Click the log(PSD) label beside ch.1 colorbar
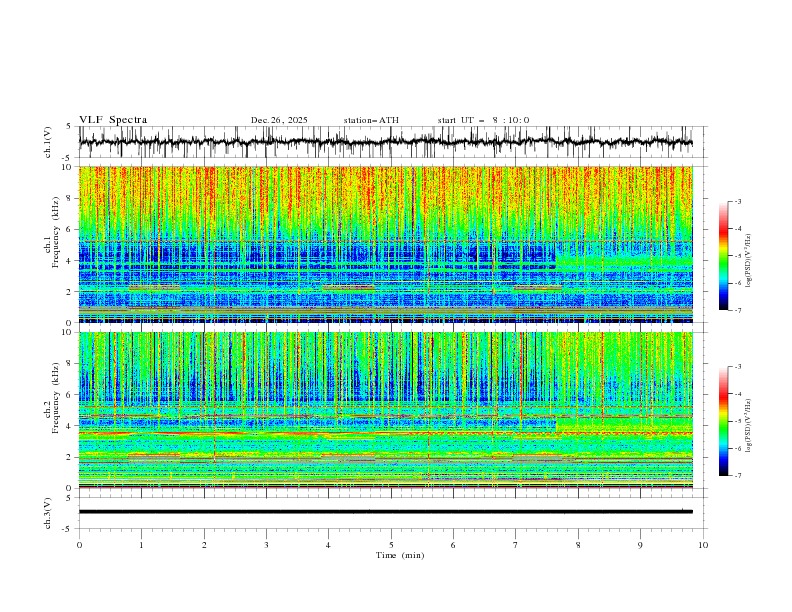Screen dimensions: 792x612 click(748, 261)
